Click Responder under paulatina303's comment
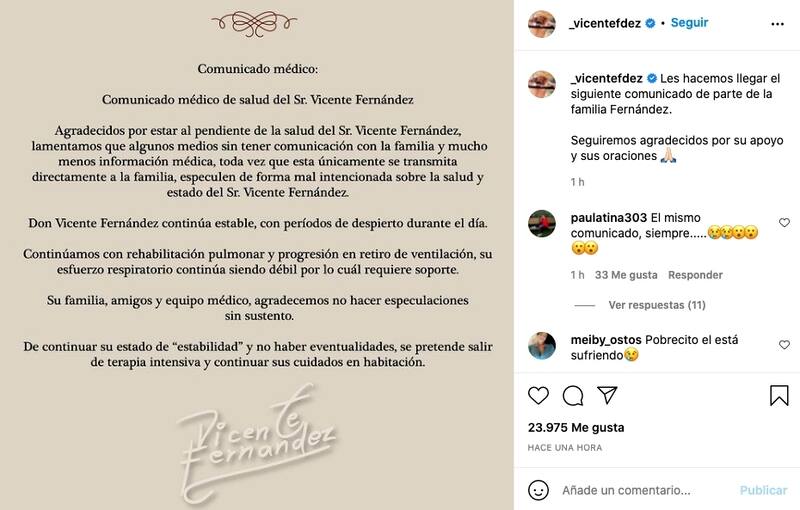 [695, 275]
